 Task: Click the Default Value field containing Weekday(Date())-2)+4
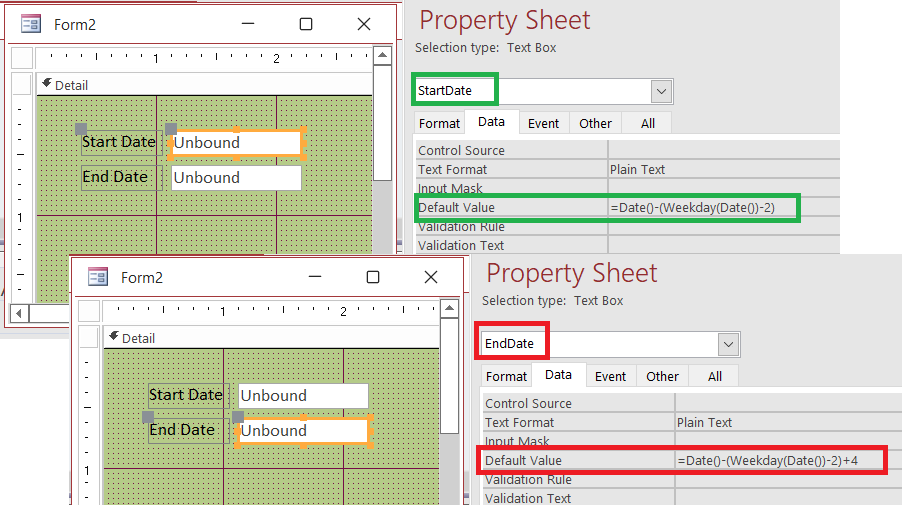point(778,461)
